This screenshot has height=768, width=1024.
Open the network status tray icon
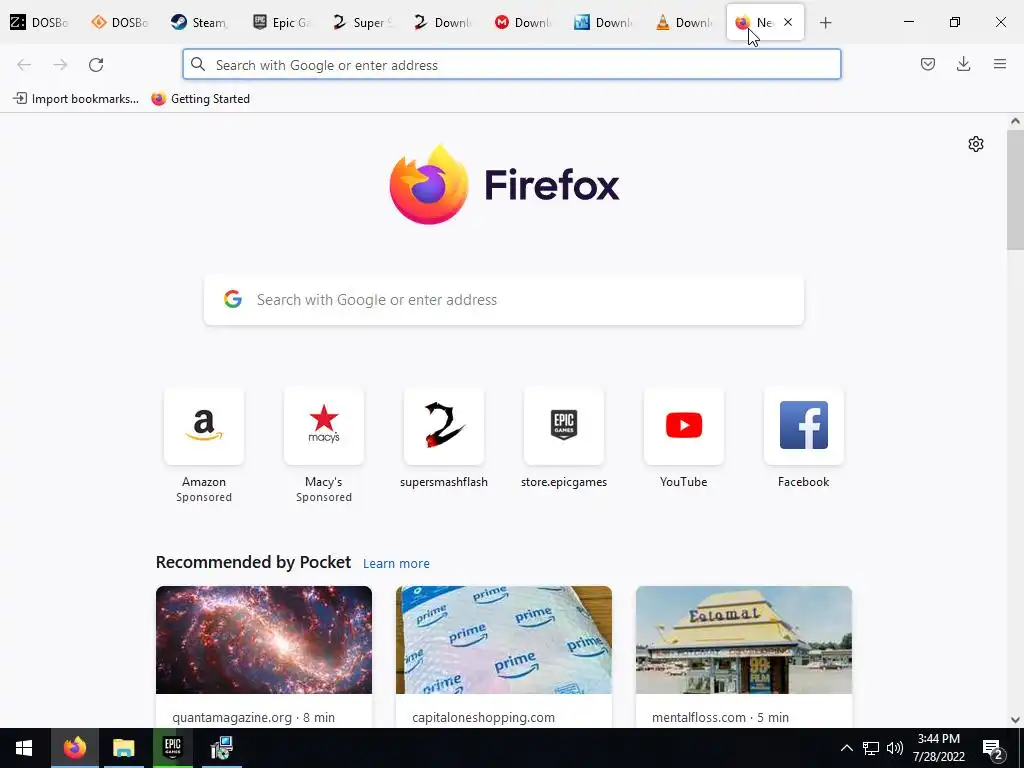[x=871, y=748]
